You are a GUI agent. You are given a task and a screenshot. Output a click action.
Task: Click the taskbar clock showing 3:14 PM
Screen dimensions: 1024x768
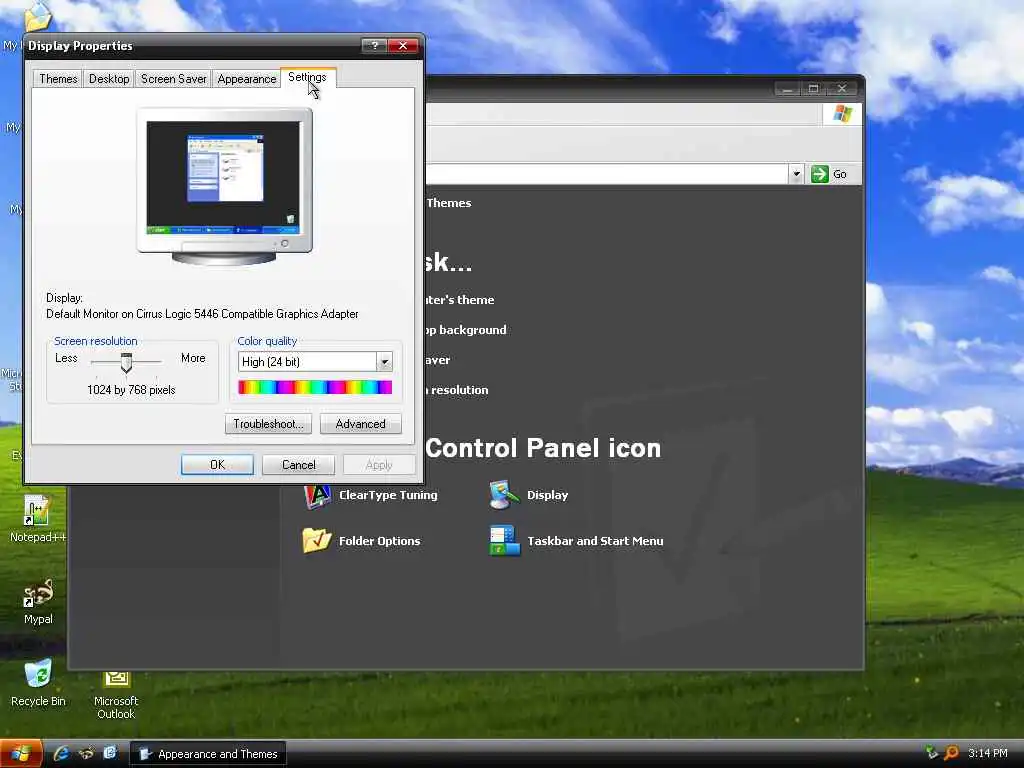click(987, 753)
